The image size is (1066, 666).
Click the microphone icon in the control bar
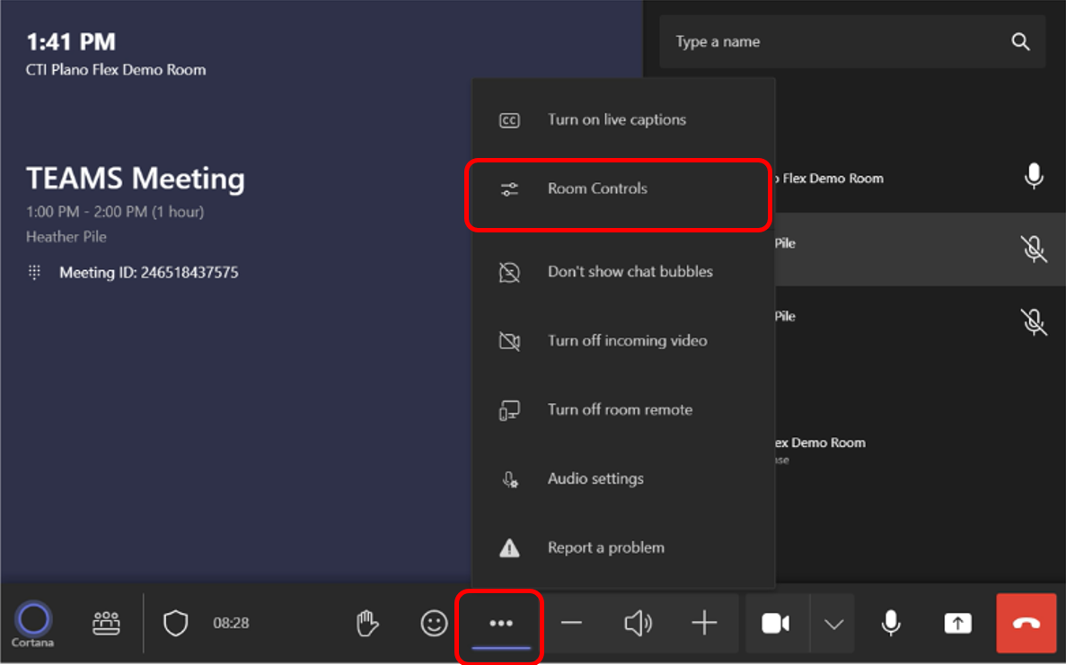tap(890, 622)
